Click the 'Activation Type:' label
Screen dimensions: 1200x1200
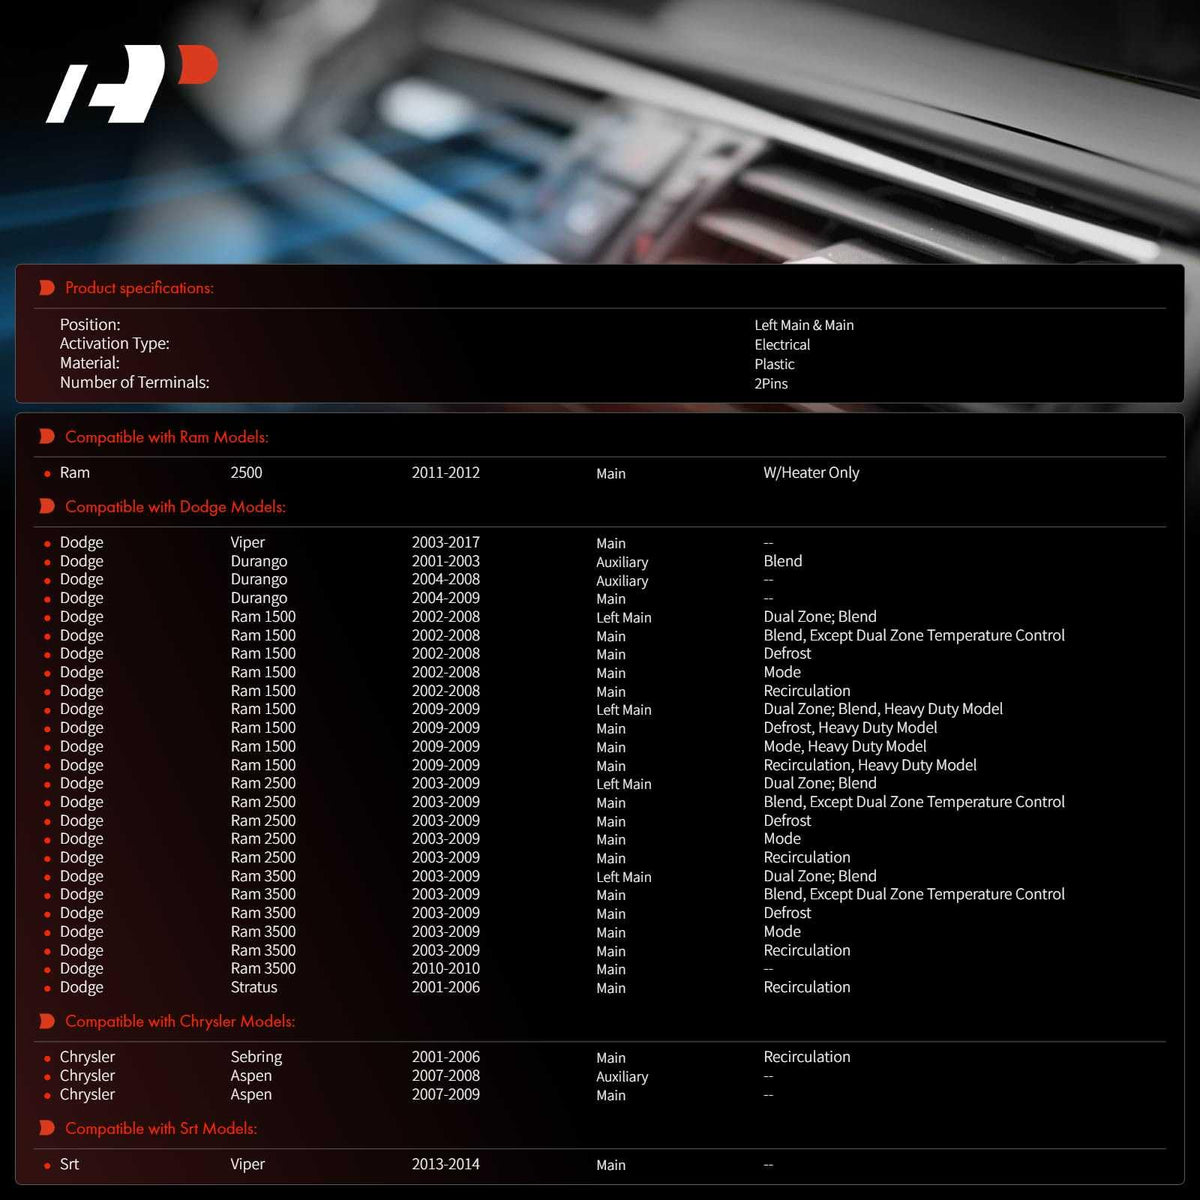point(115,344)
